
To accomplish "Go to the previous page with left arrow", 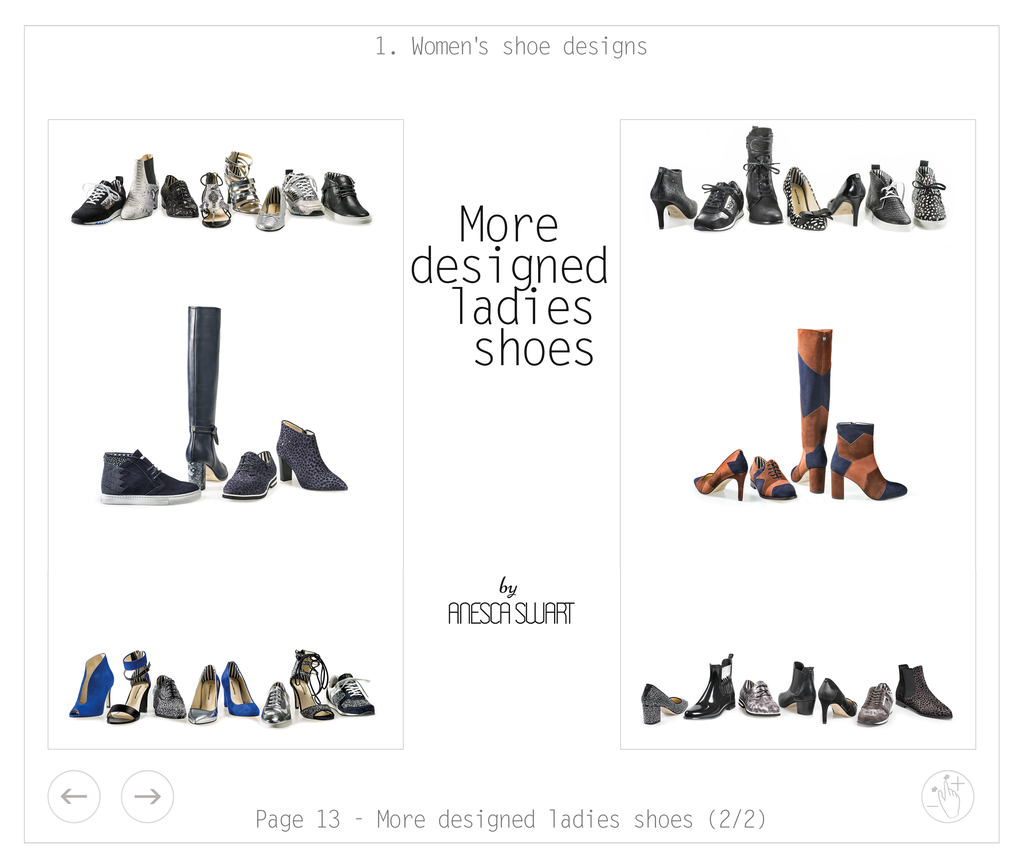I will click(74, 796).
